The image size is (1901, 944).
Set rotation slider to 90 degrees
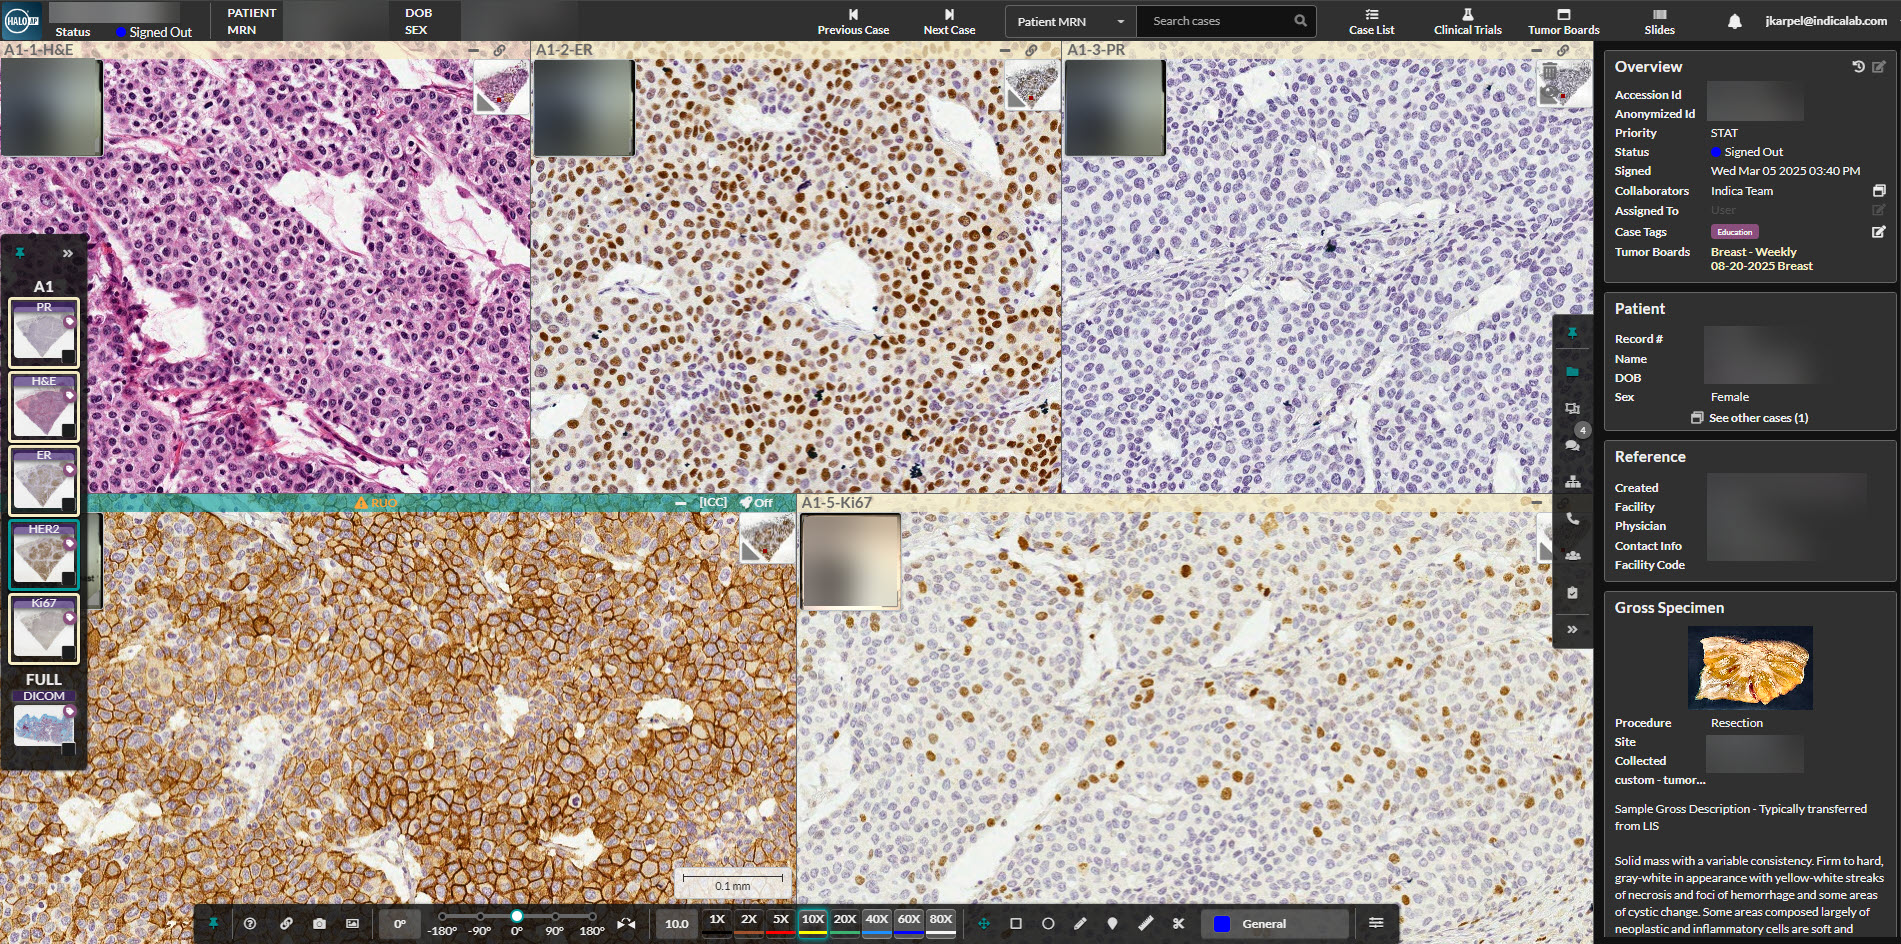pyautogui.click(x=555, y=916)
